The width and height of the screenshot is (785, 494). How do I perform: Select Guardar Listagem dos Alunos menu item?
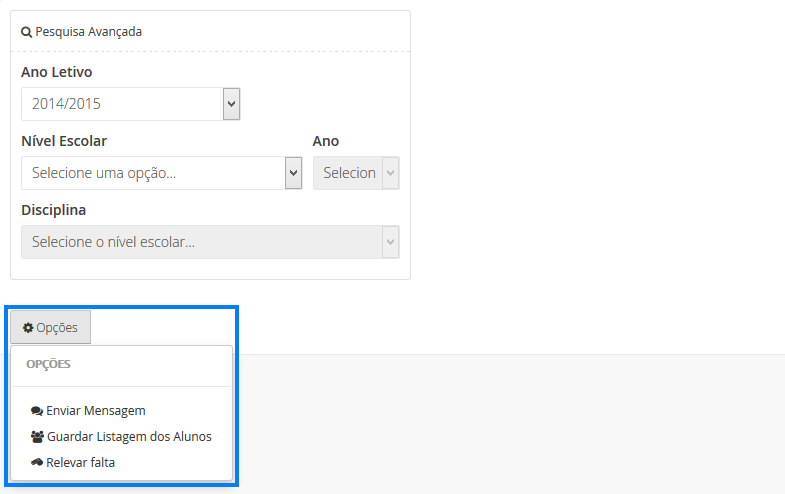tap(129, 437)
